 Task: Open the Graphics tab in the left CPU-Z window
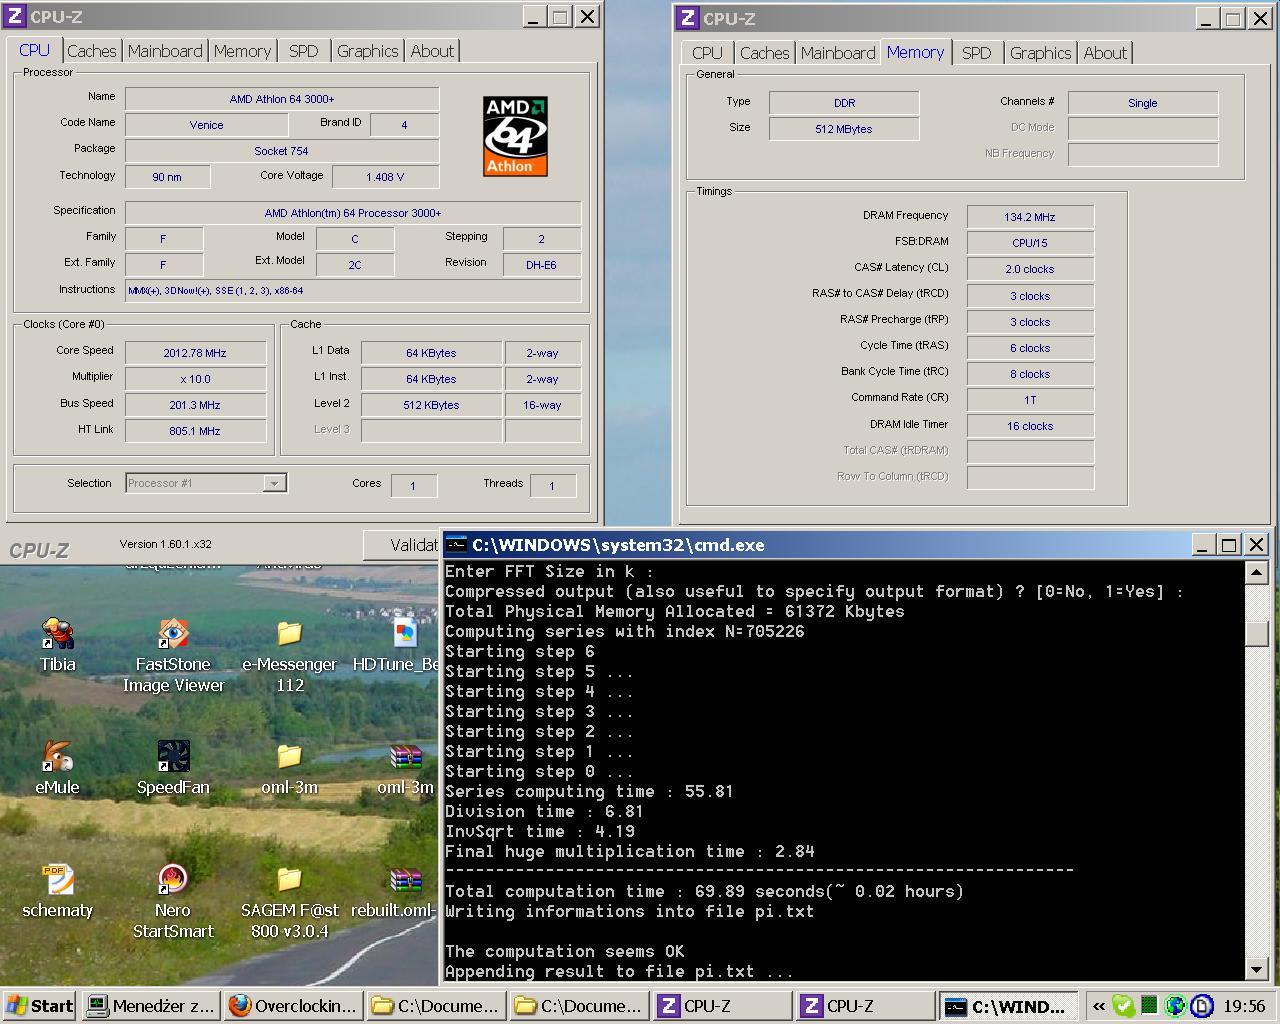point(367,51)
